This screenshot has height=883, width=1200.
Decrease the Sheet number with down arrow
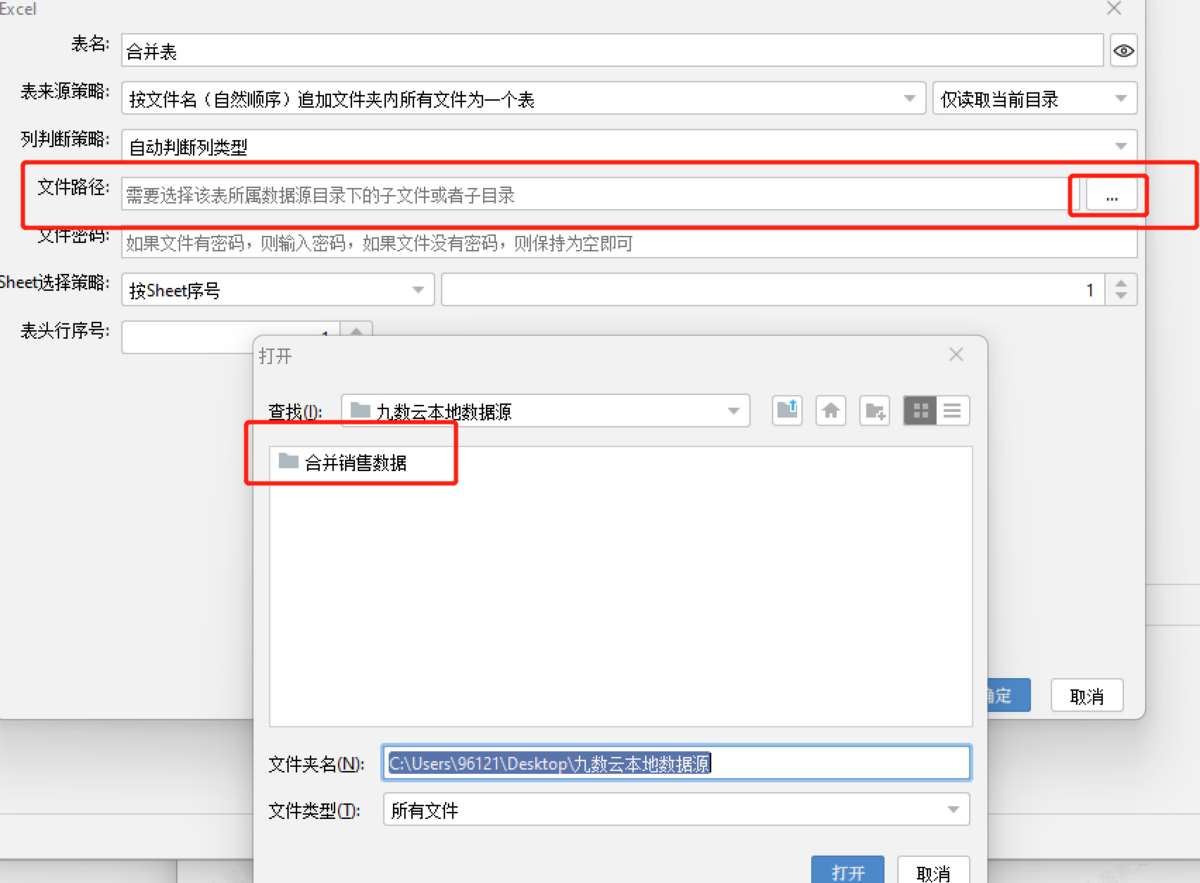point(1121,298)
